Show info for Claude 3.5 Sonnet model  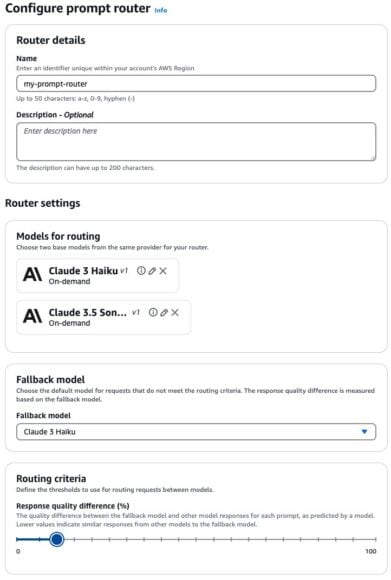[153, 312]
